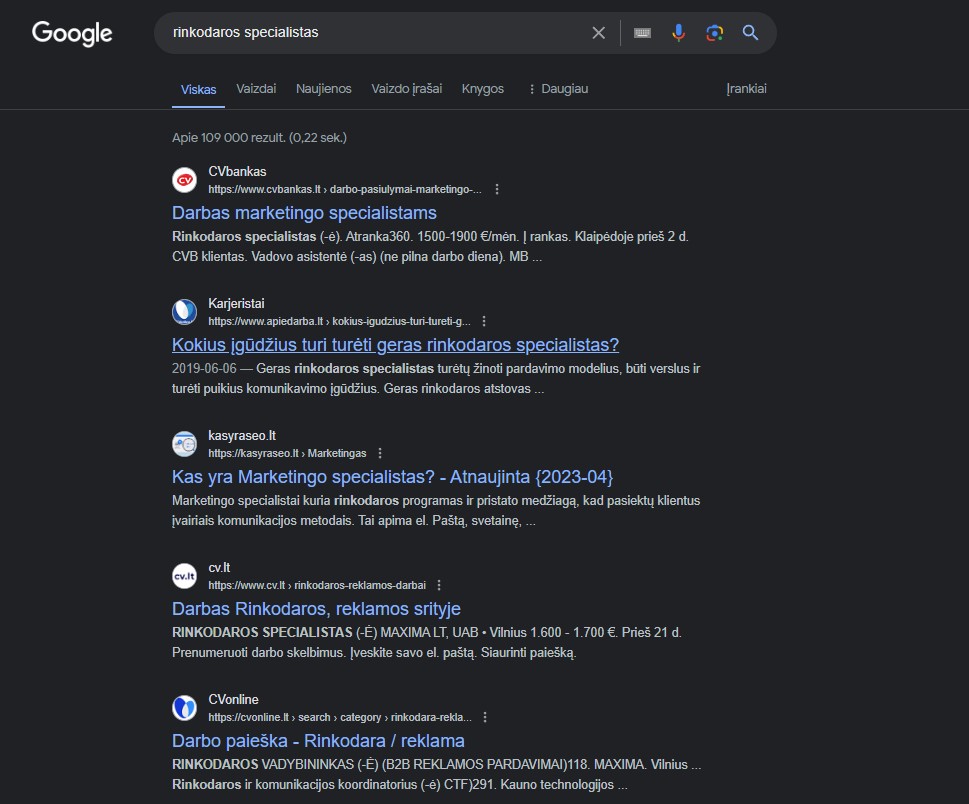Open the Įrankiai search tools
This screenshot has height=804, width=969.
(746, 89)
